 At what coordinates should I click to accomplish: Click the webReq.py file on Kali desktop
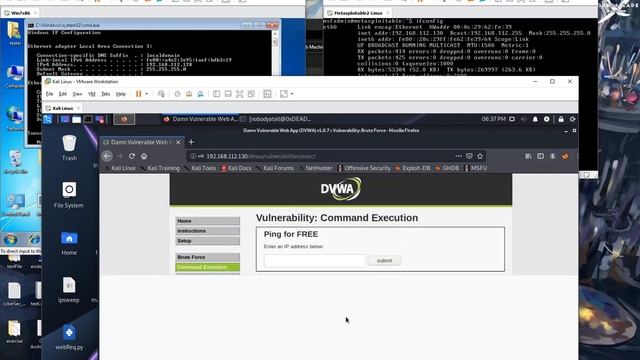(69, 338)
